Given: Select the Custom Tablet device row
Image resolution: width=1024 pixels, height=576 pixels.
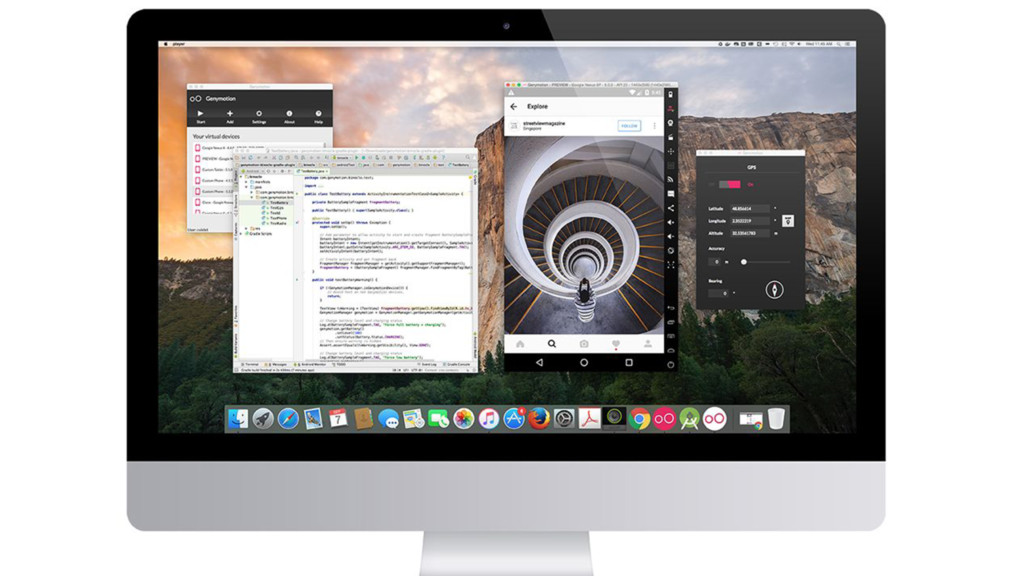Looking at the screenshot, I should click(x=214, y=170).
